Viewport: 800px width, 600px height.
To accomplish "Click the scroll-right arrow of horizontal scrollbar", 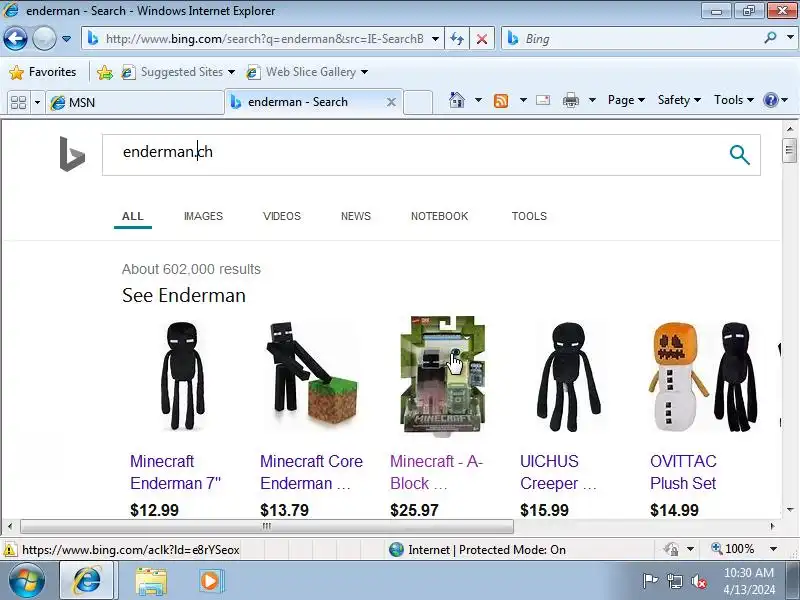I will 772,526.
